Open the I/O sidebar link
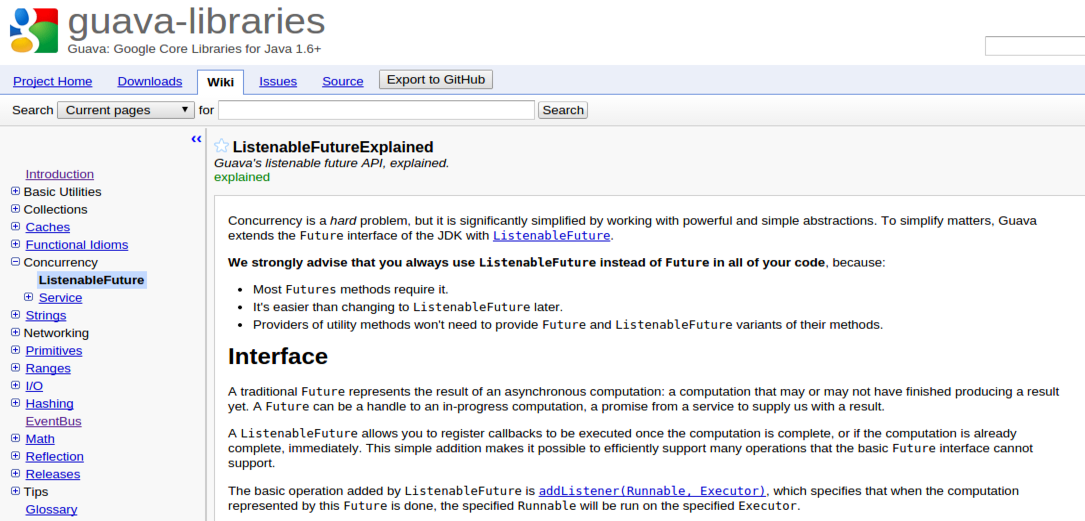Image resolution: width=1085 pixels, height=521 pixels. (34, 386)
